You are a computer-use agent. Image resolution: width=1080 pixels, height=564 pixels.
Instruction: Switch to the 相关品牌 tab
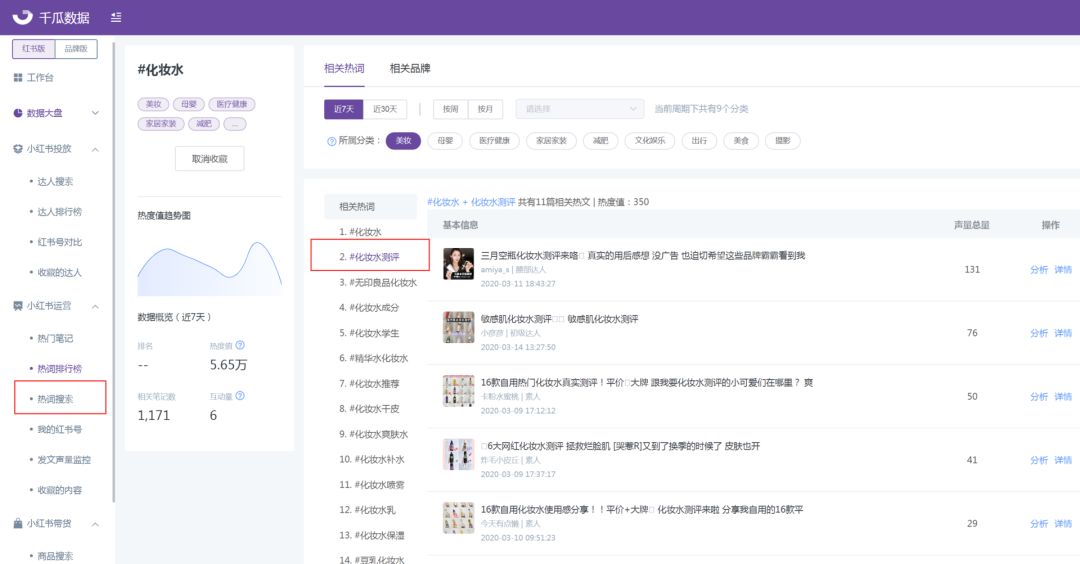[410, 68]
